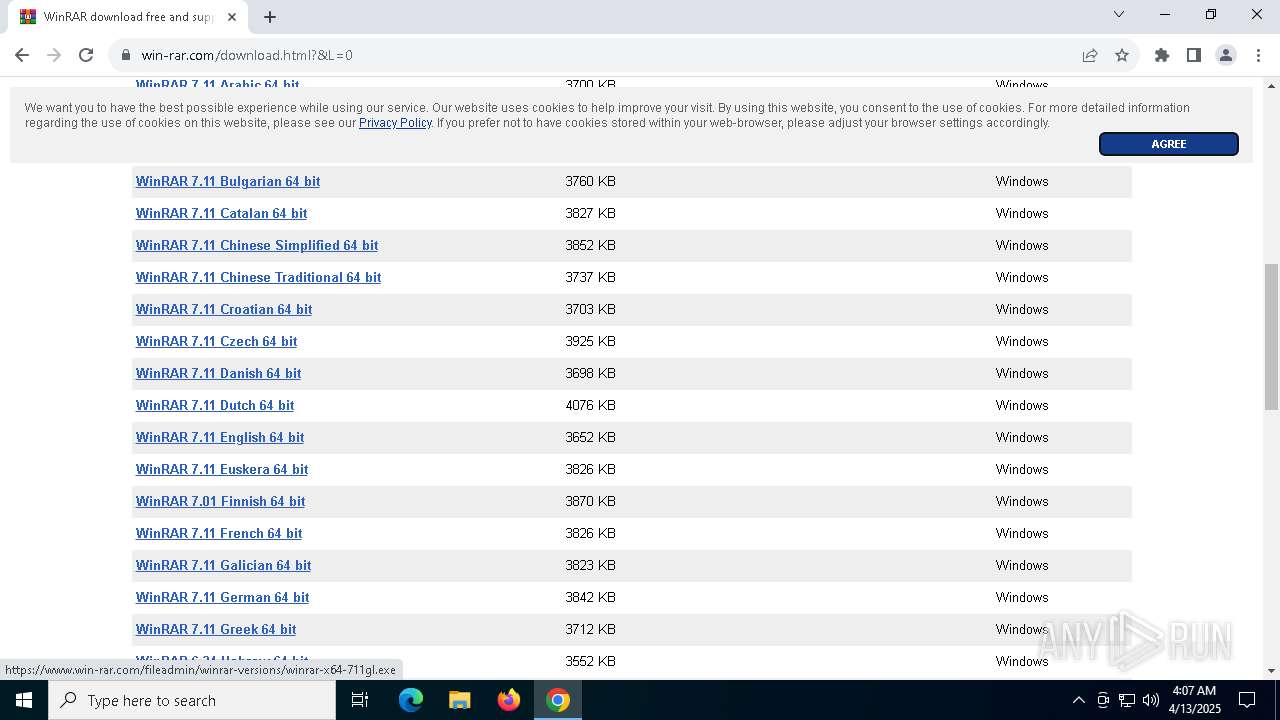Open the Chrome profile avatar
This screenshot has height=720, width=1280.
click(x=1226, y=55)
